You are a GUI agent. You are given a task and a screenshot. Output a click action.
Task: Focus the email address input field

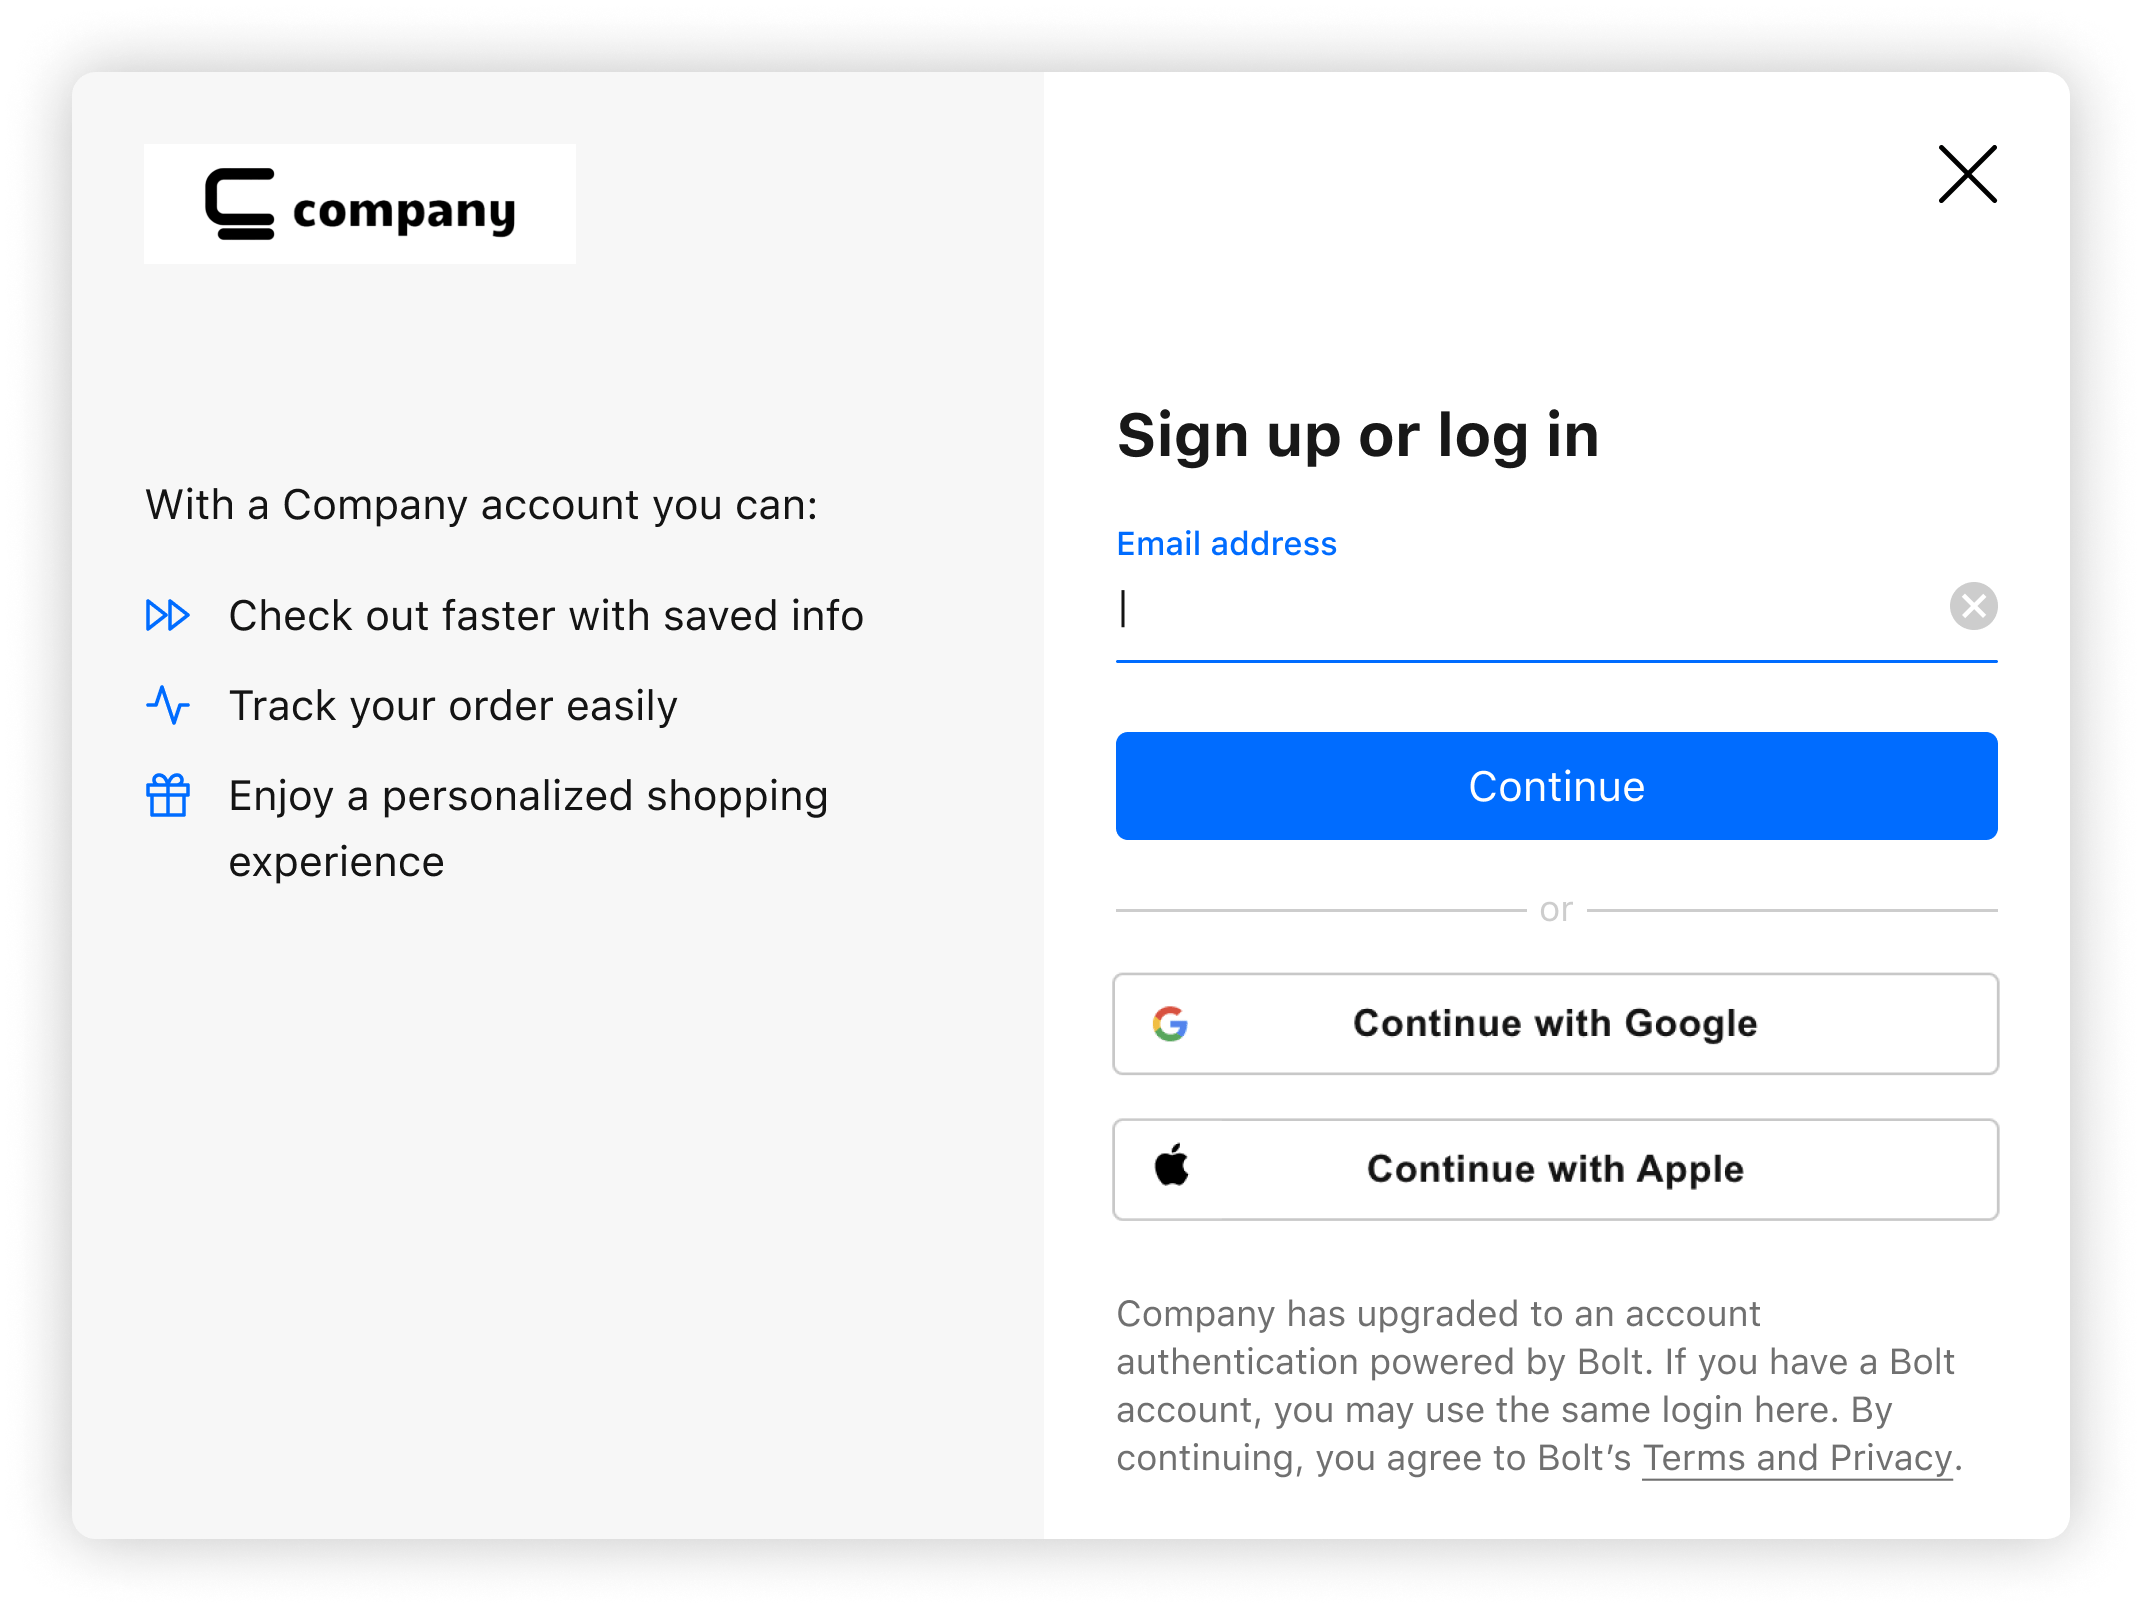coord(1500,610)
